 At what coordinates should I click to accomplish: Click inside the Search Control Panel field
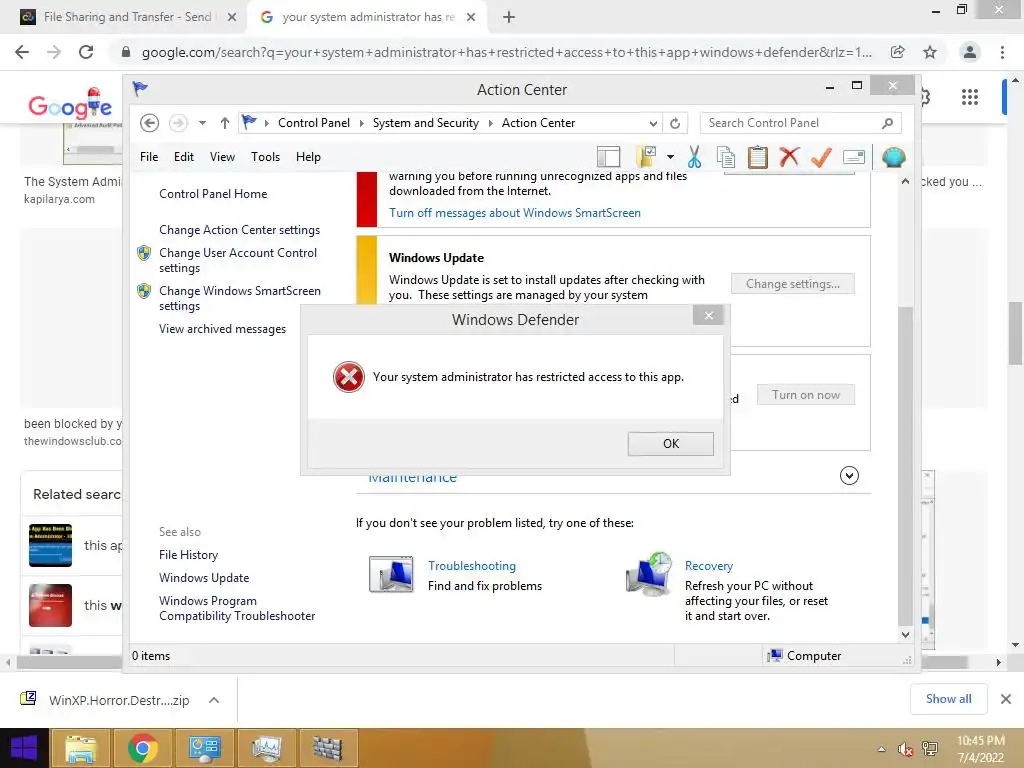point(800,123)
